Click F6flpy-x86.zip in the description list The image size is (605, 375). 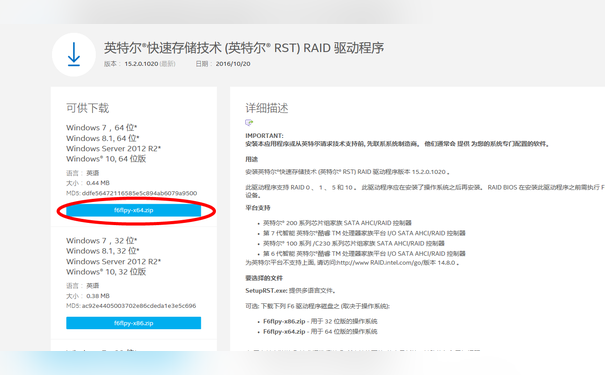pos(284,321)
